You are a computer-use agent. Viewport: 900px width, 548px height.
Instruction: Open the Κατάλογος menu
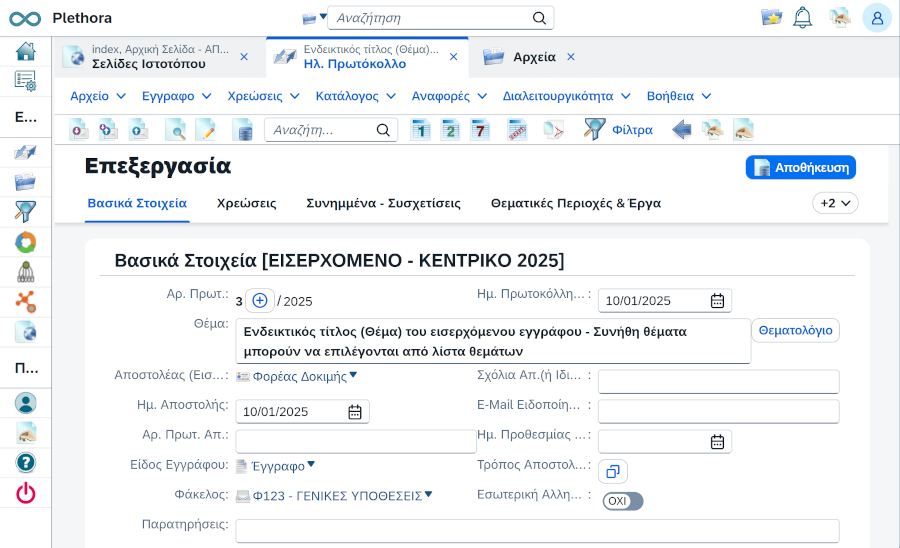tap(356, 96)
